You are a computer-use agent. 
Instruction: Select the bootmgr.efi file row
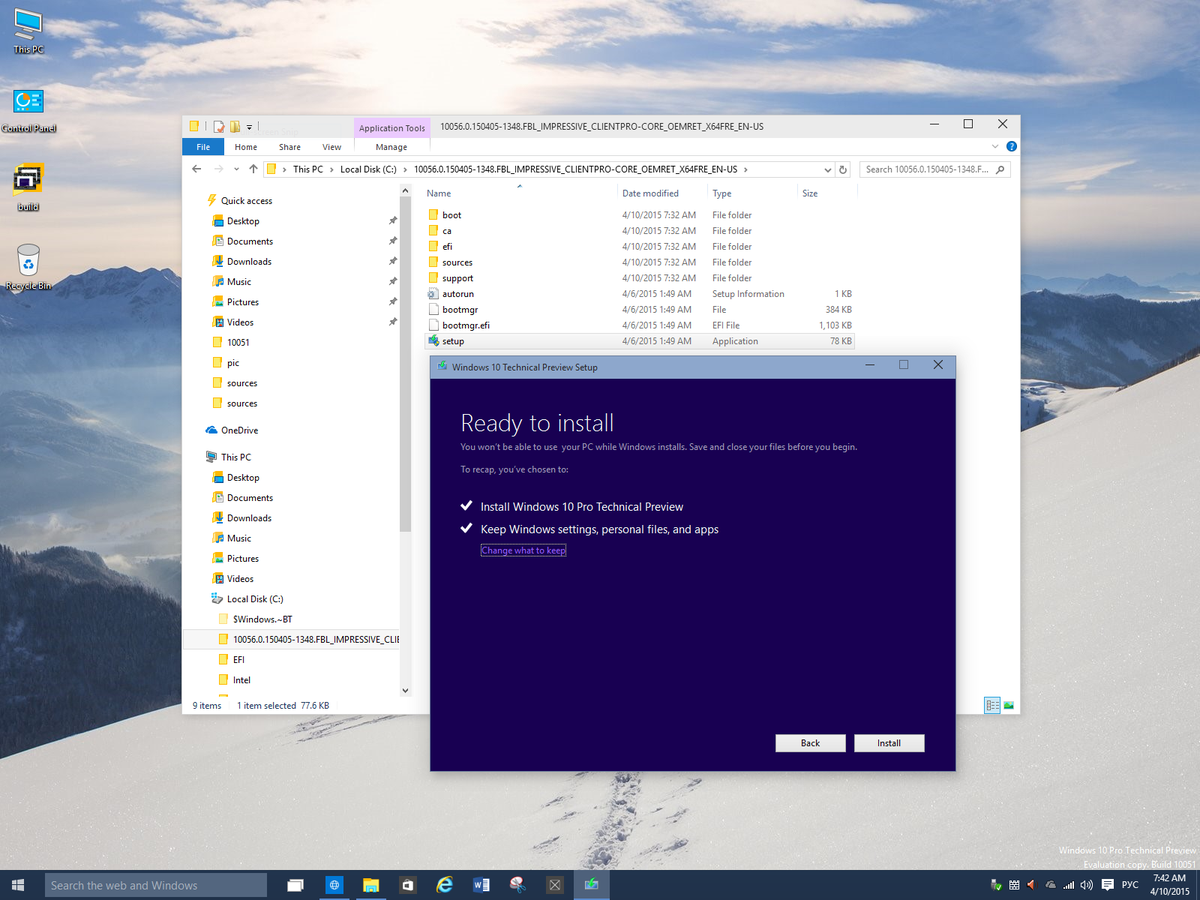640,325
